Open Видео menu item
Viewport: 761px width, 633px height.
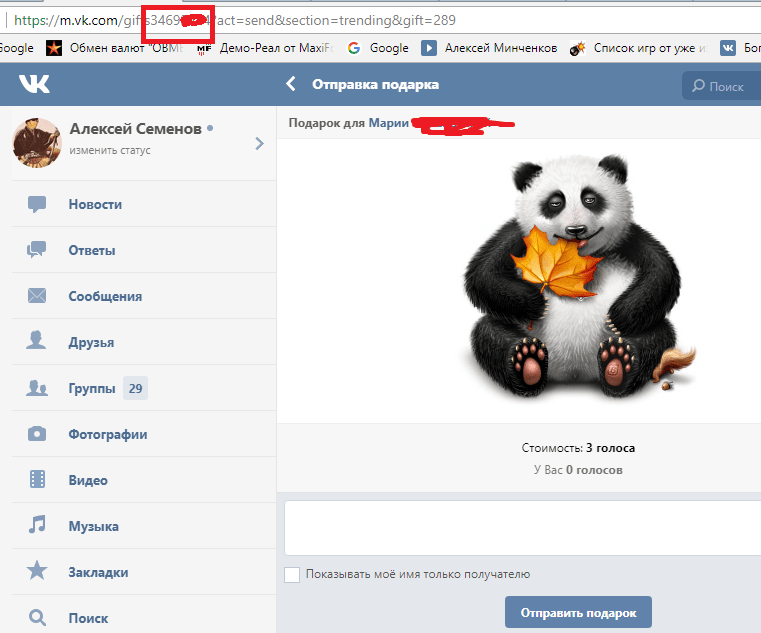coord(144,480)
